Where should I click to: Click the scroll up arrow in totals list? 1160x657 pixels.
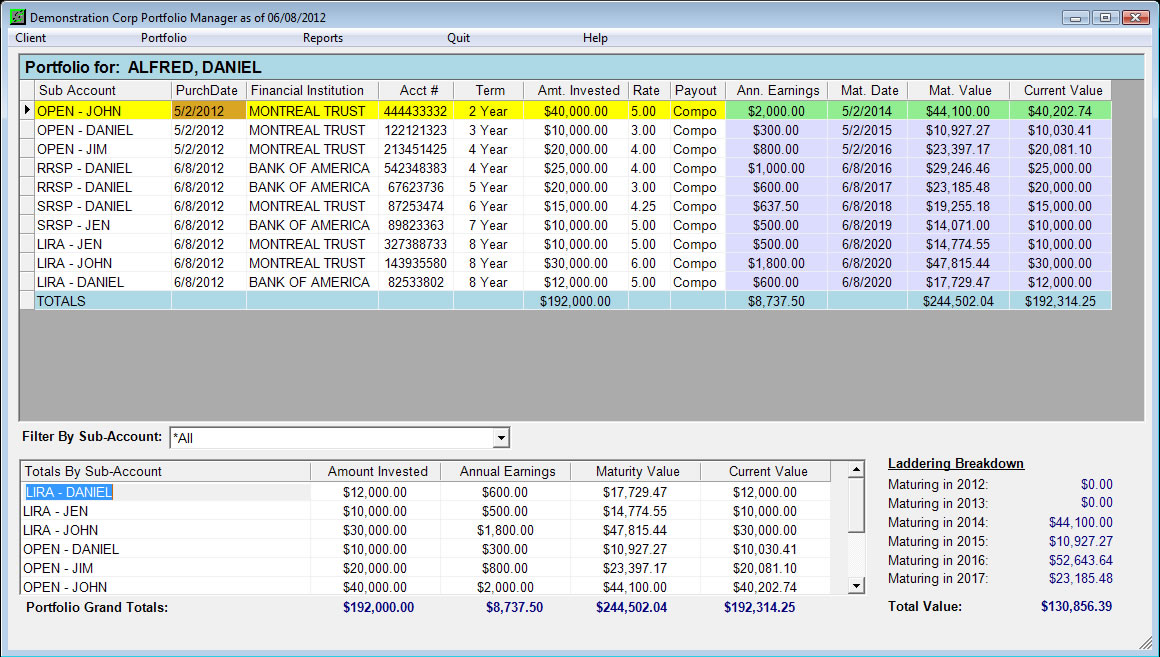coord(856,470)
